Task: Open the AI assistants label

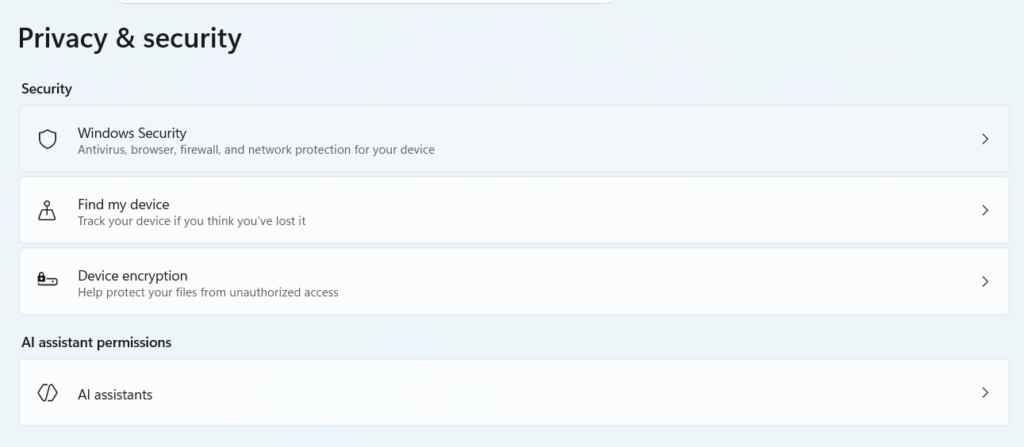Action: tap(115, 394)
